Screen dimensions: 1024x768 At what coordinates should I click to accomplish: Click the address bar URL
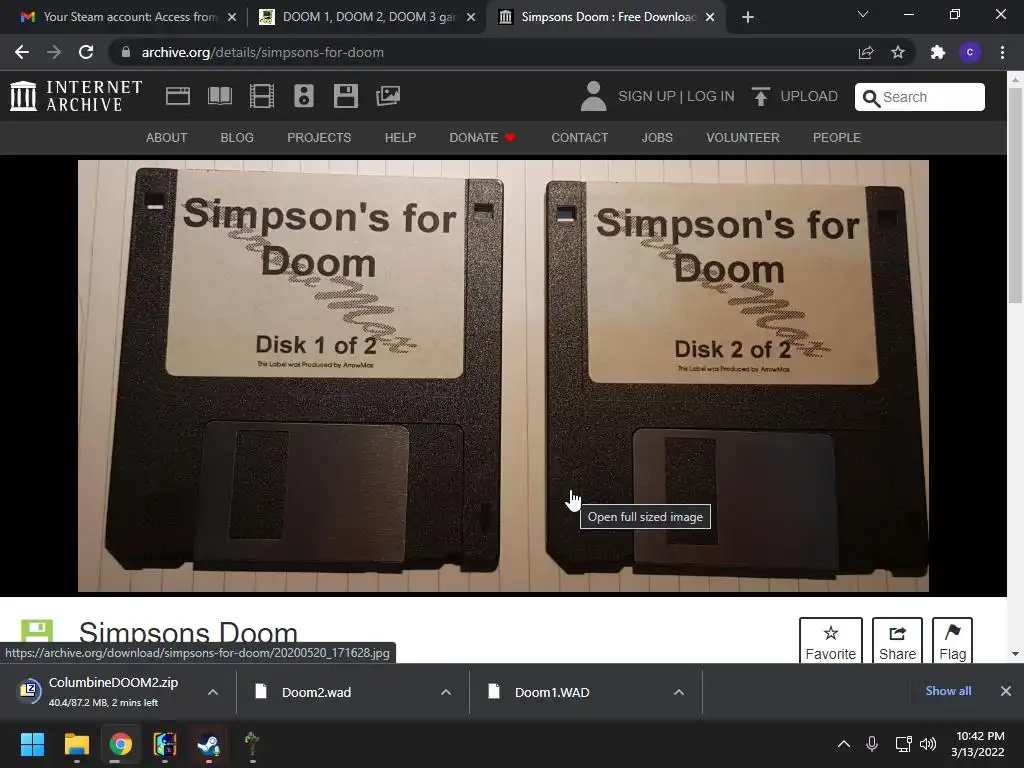pos(263,52)
